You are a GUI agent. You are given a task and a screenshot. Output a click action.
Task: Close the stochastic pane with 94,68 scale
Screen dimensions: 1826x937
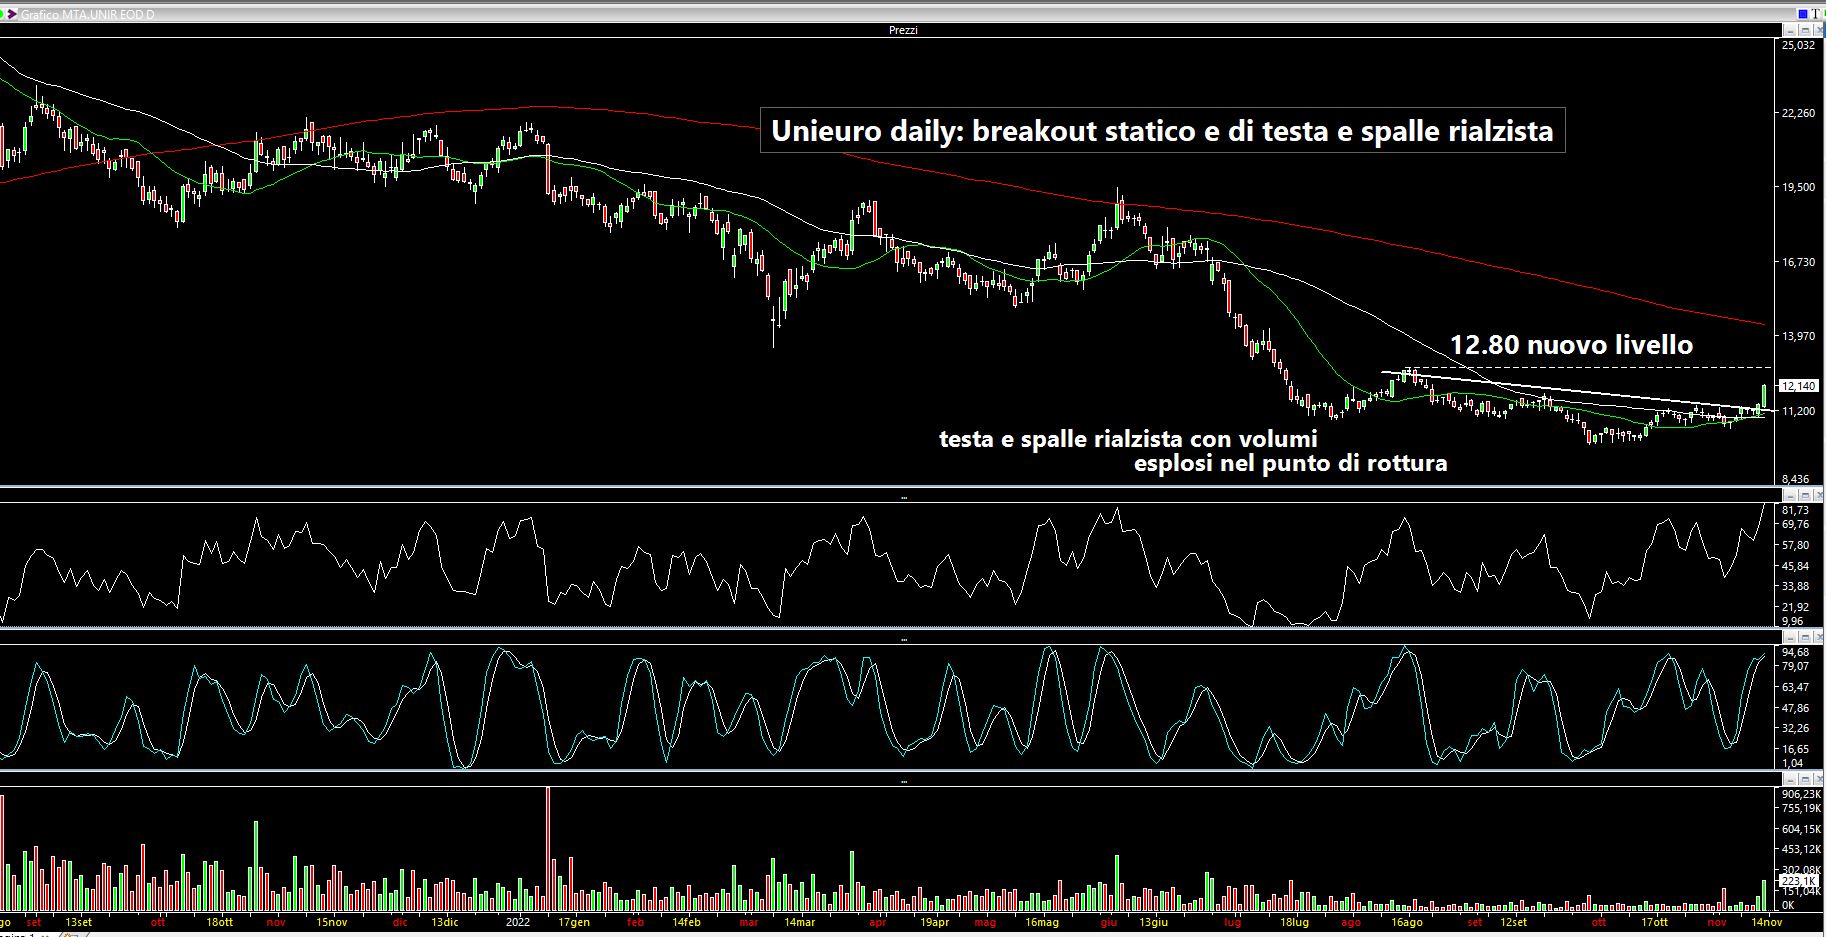click(1818, 637)
